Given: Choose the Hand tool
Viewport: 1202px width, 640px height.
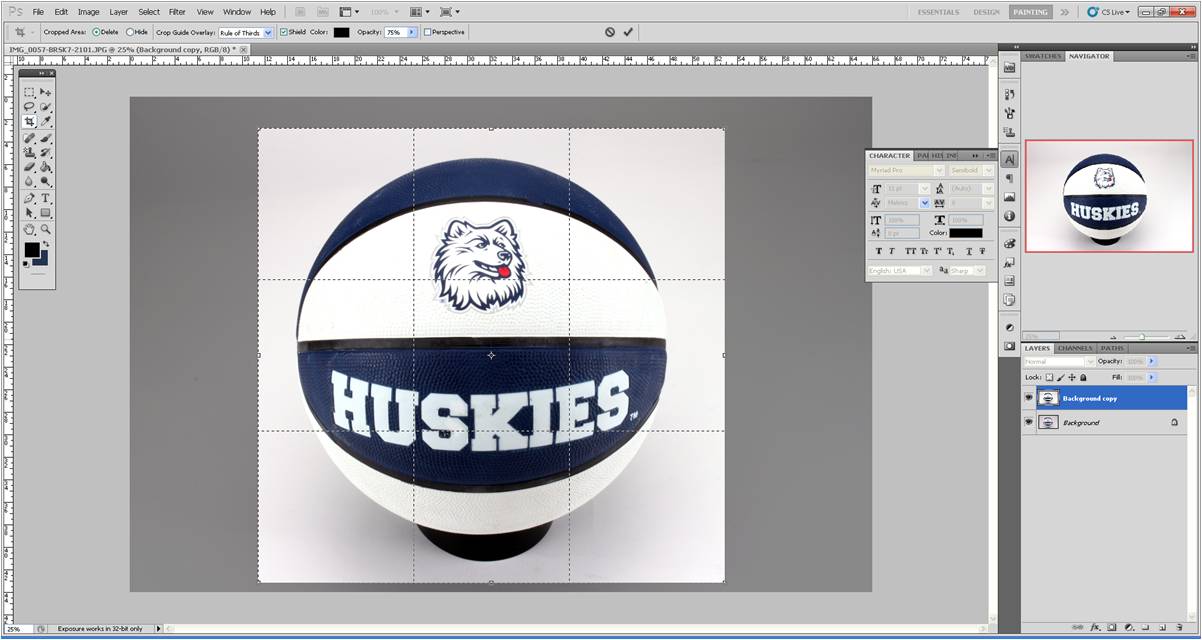Looking at the screenshot, I should click(x=29, y=229).
